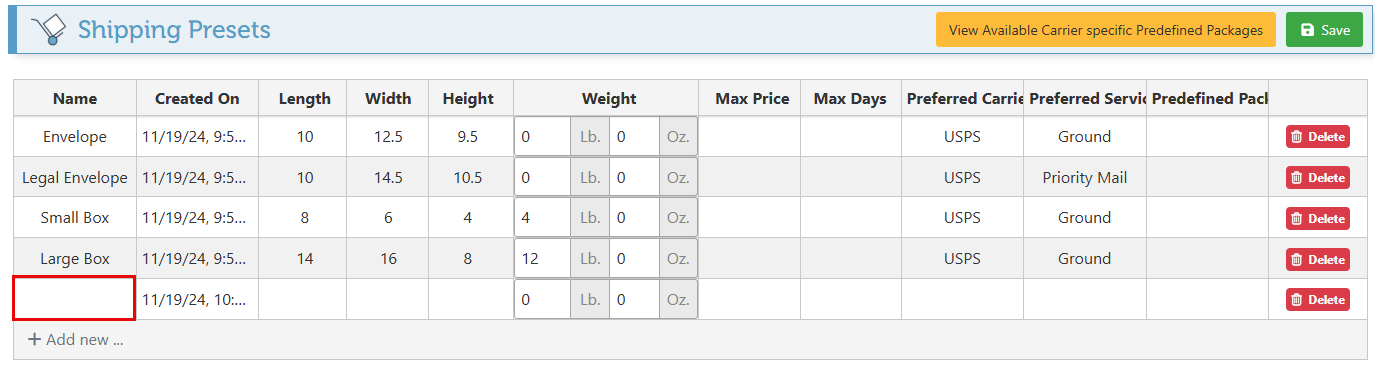Delete the Large Box preset
The width and height of the screenshot is (1375, 370).
1318,259
